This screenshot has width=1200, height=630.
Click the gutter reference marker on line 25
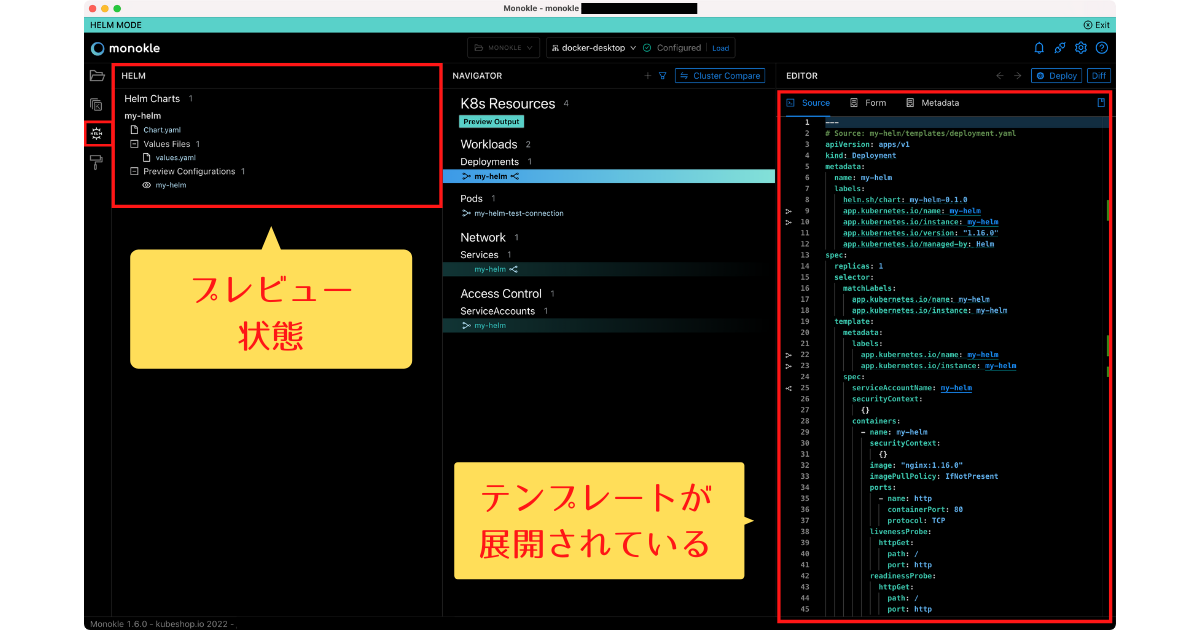coord(788,388)
